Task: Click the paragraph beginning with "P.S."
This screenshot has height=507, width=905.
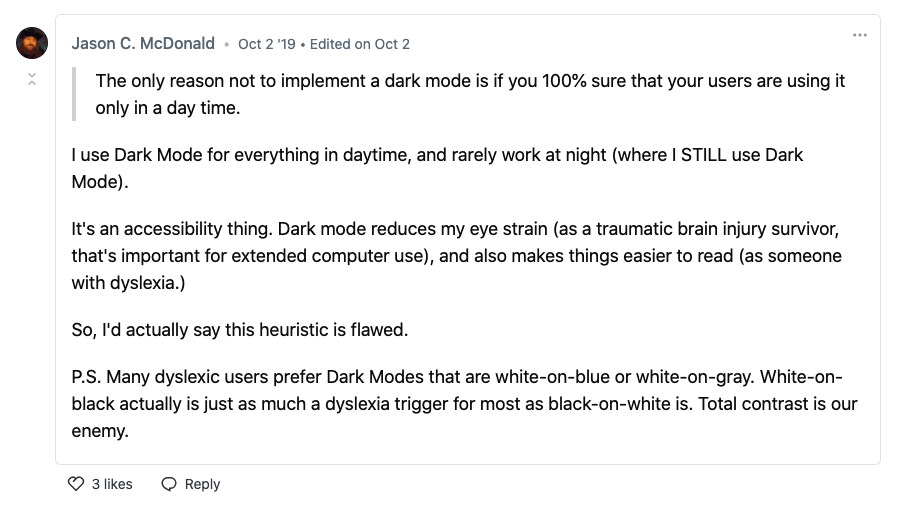Action: pos(464,405)
